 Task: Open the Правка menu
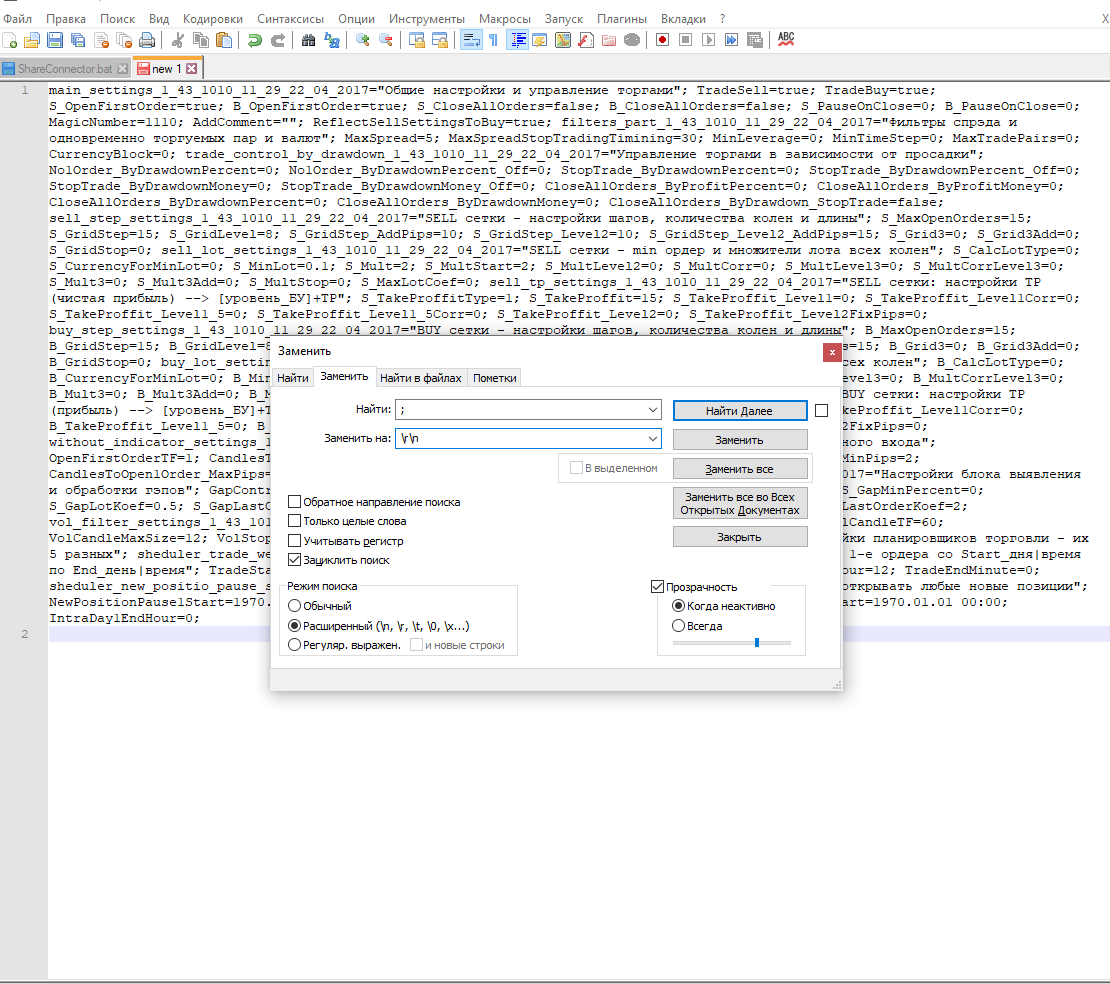point(66,18)
